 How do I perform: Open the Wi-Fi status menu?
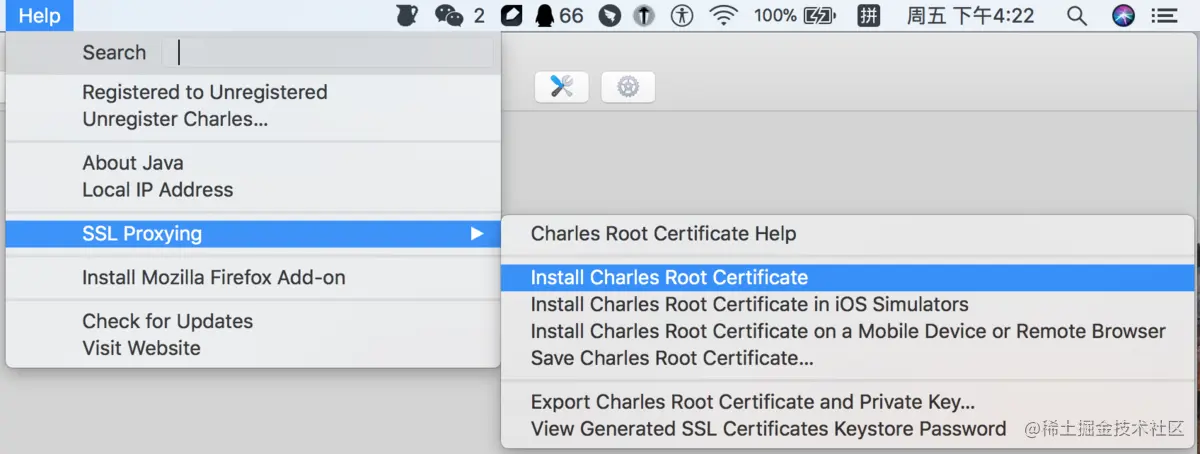point(723,16)
